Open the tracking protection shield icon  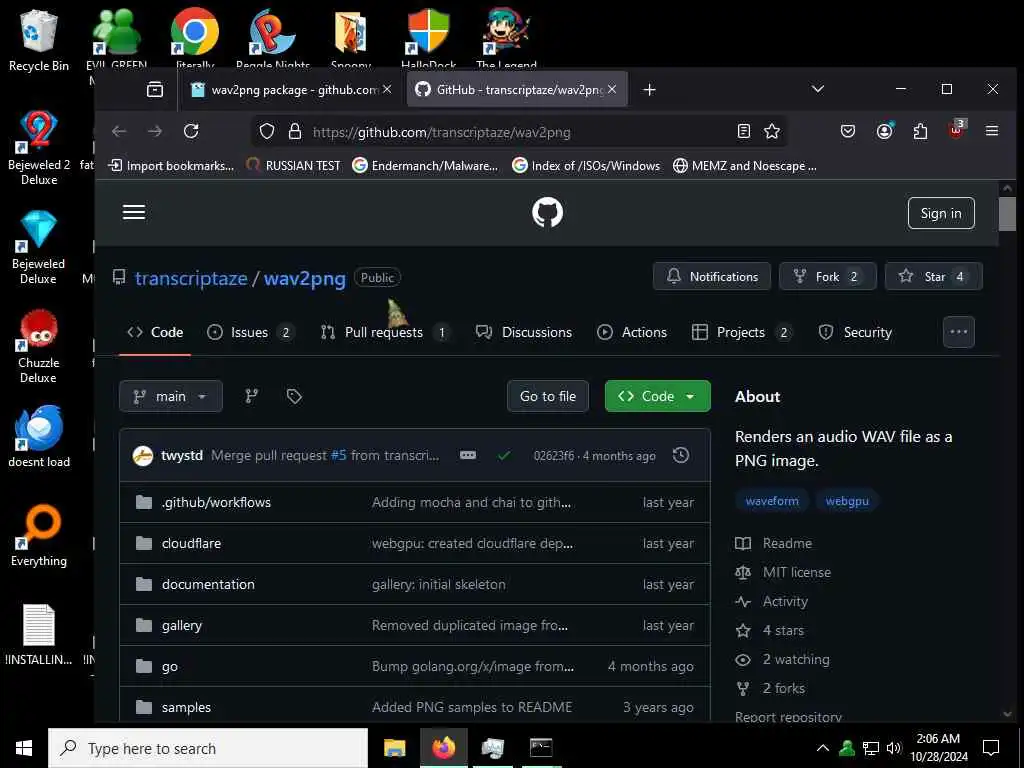point(266,131)
